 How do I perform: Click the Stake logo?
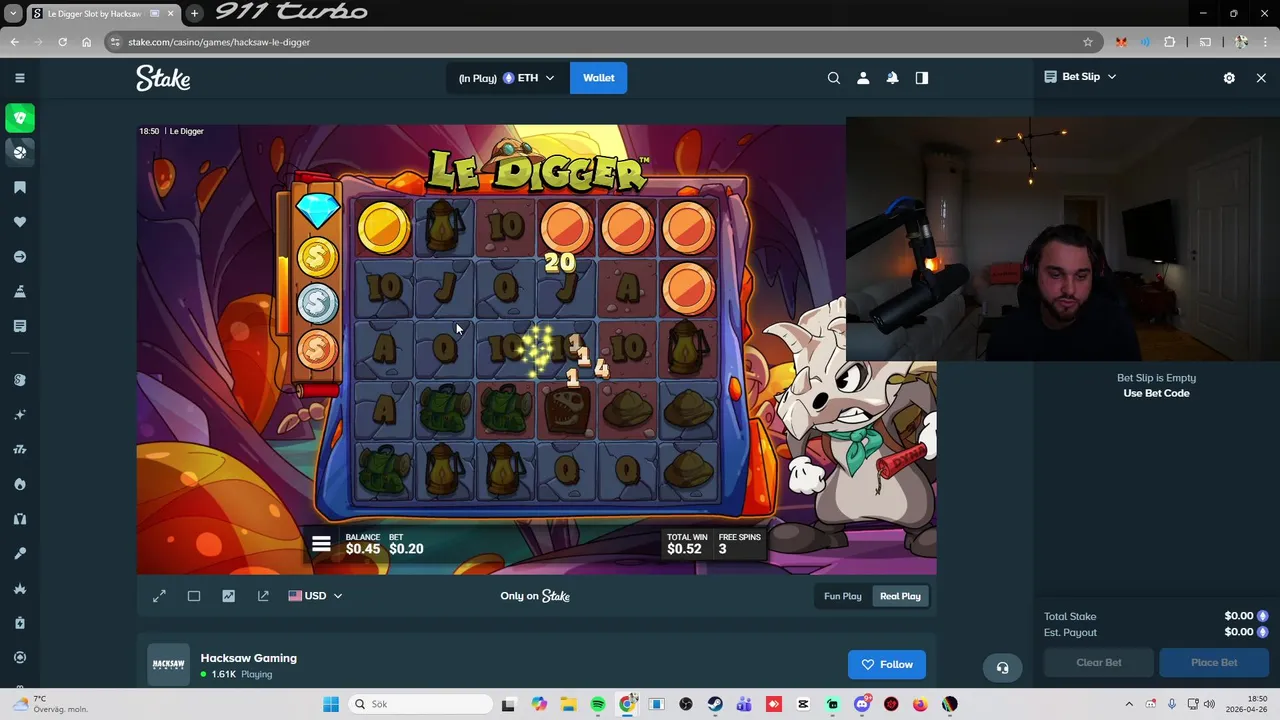[163, 78]
